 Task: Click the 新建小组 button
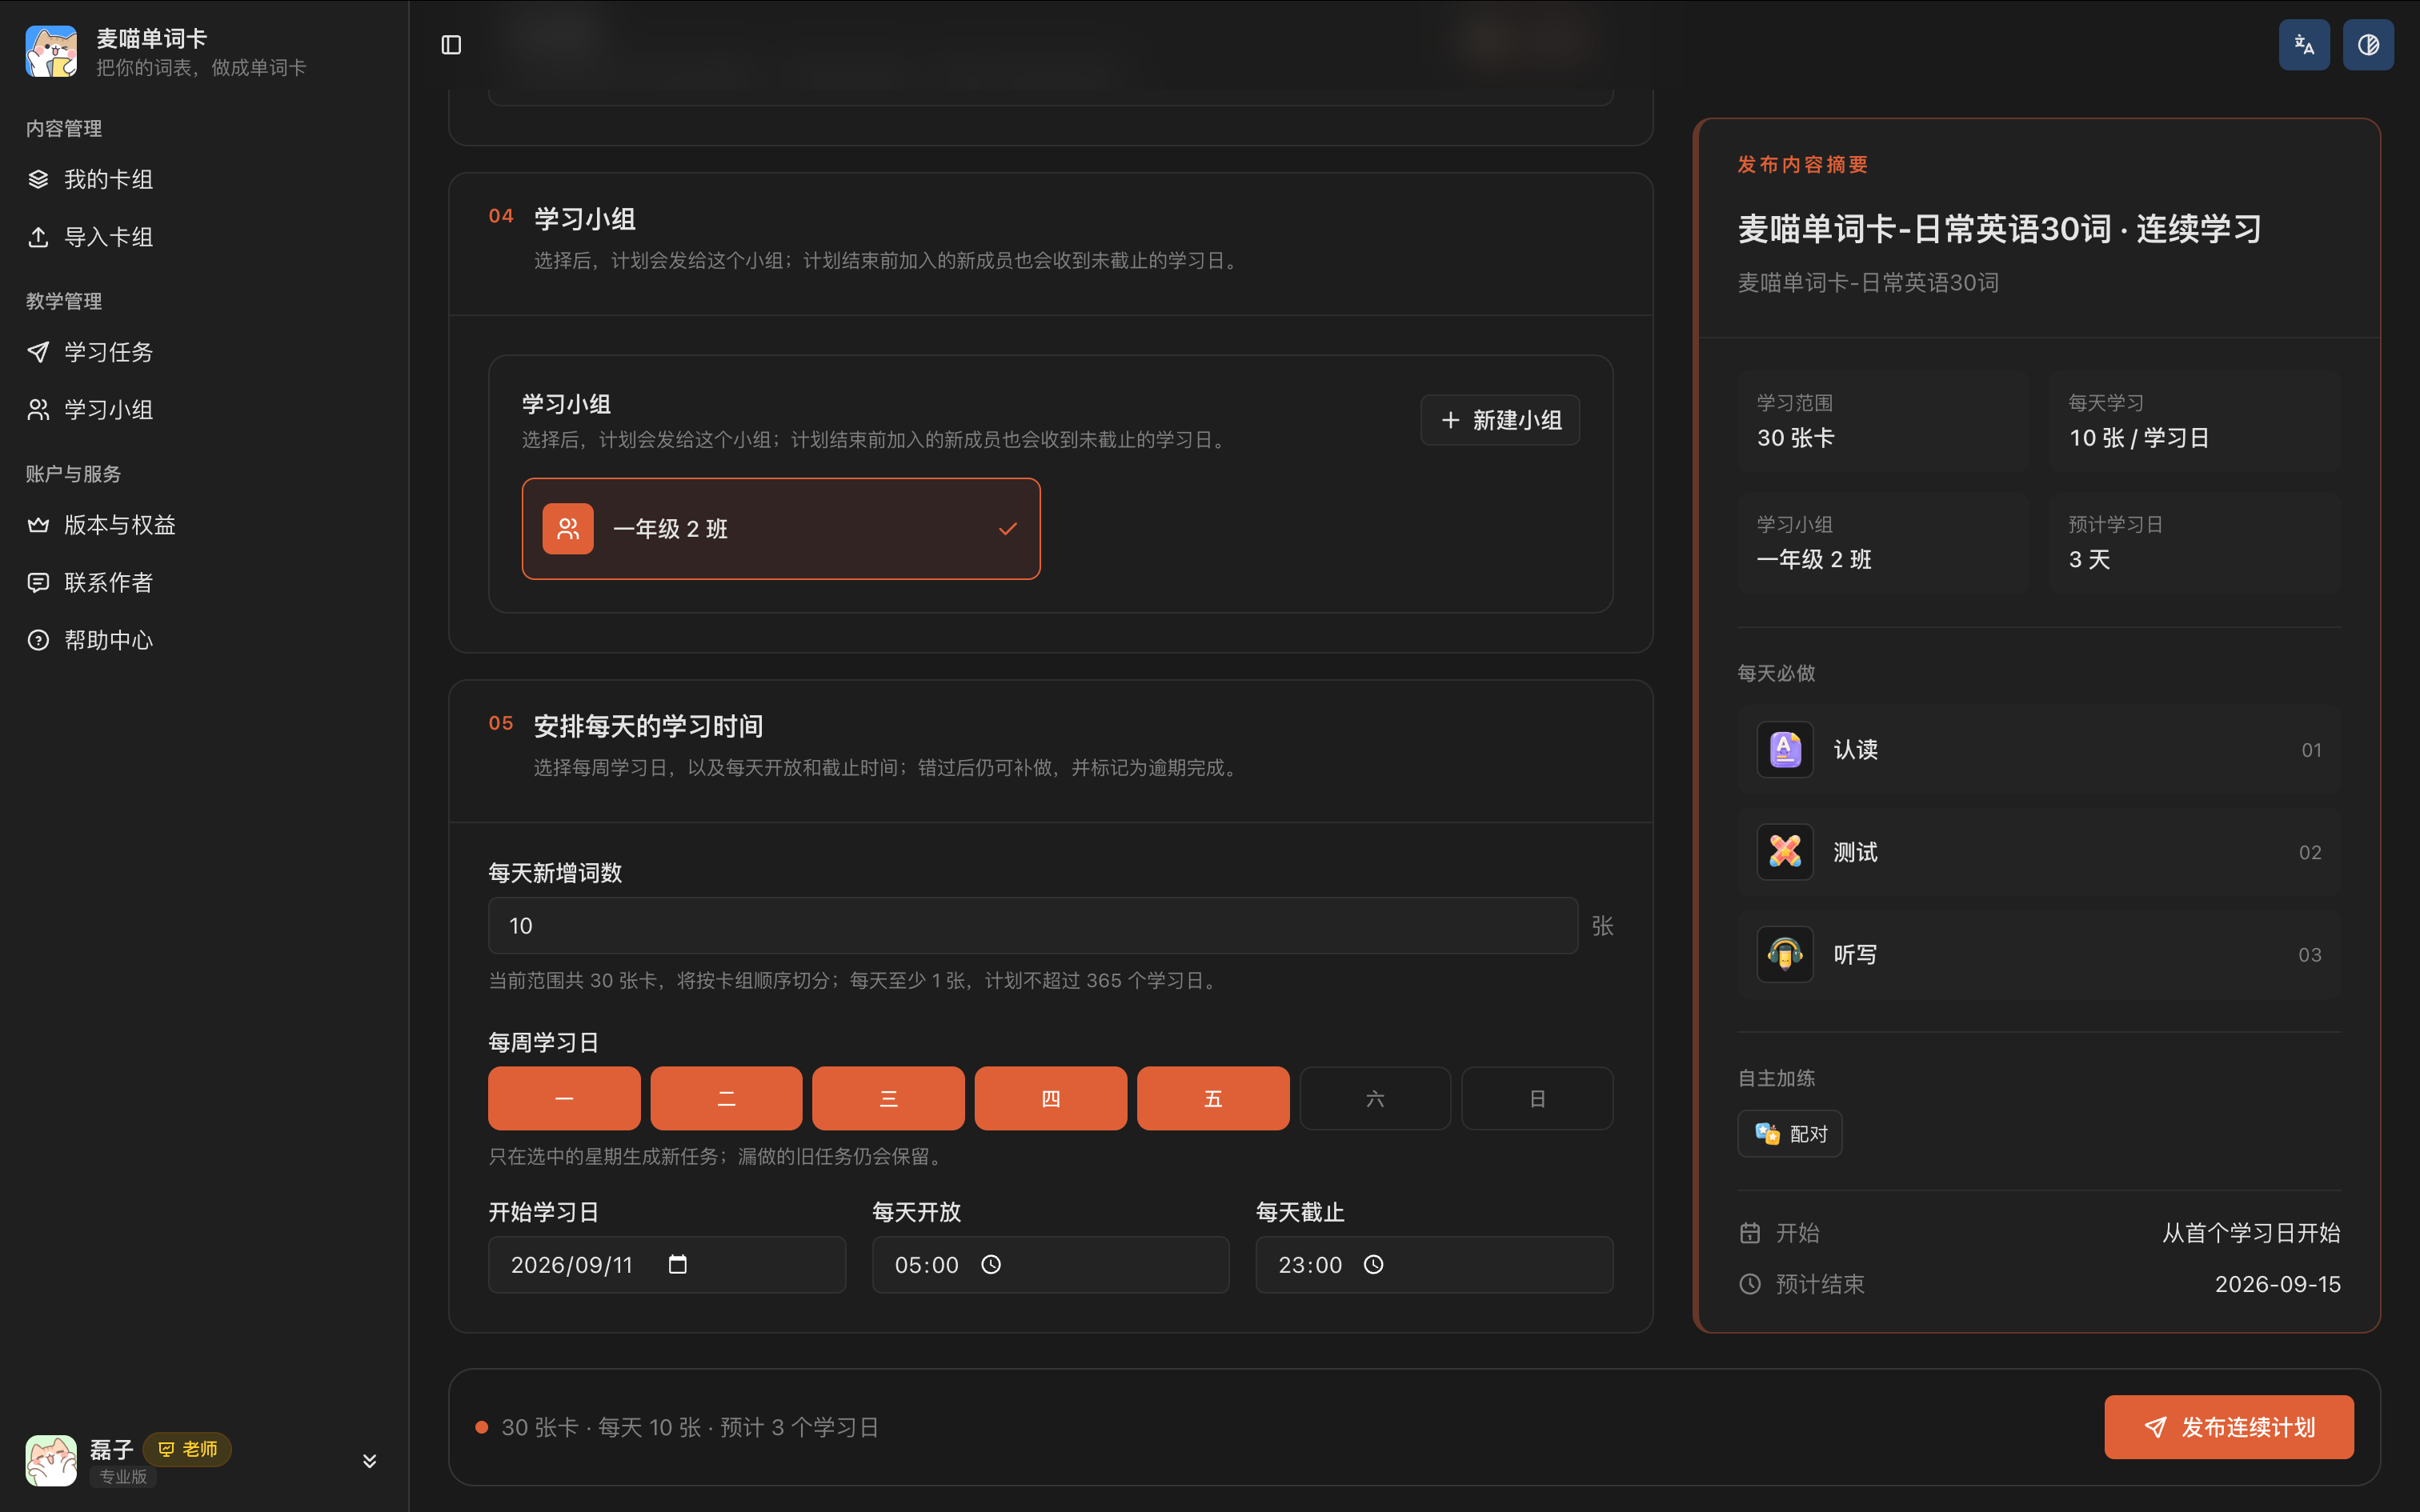pyautogui.click(x=1500, y=420)
